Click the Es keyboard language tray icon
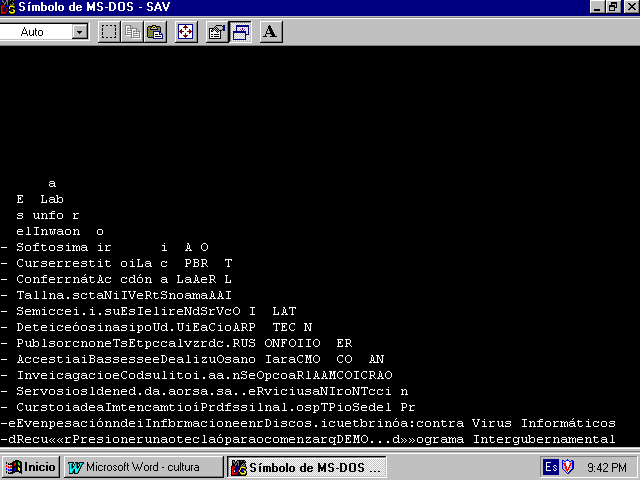 click(551, 467)
